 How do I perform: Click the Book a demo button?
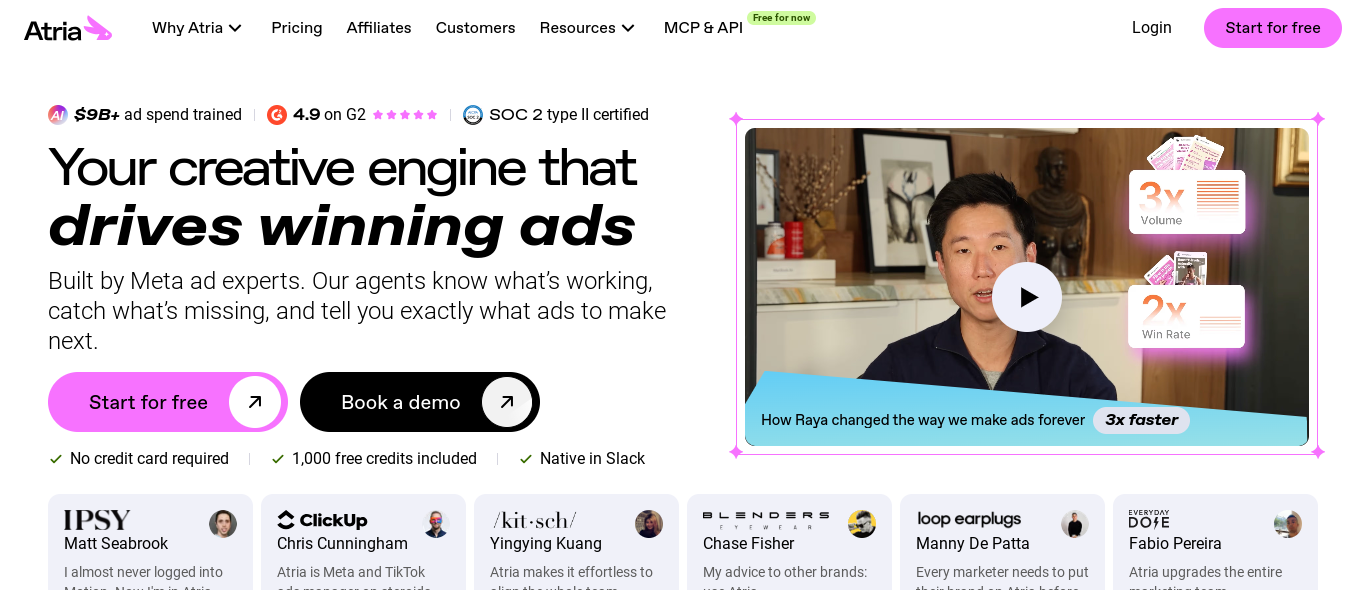[420, 402]
